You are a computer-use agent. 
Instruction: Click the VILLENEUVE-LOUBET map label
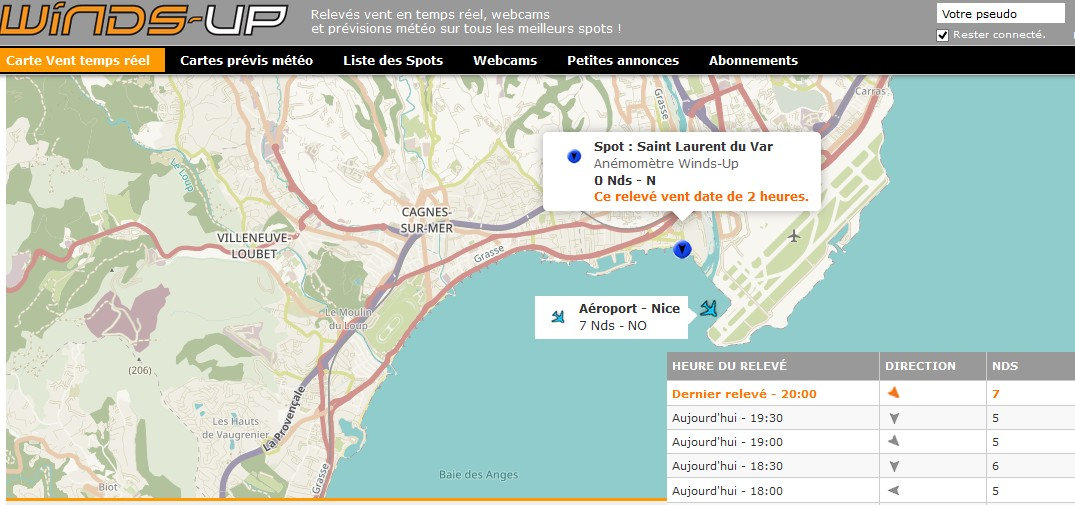(x=256, y=245)
